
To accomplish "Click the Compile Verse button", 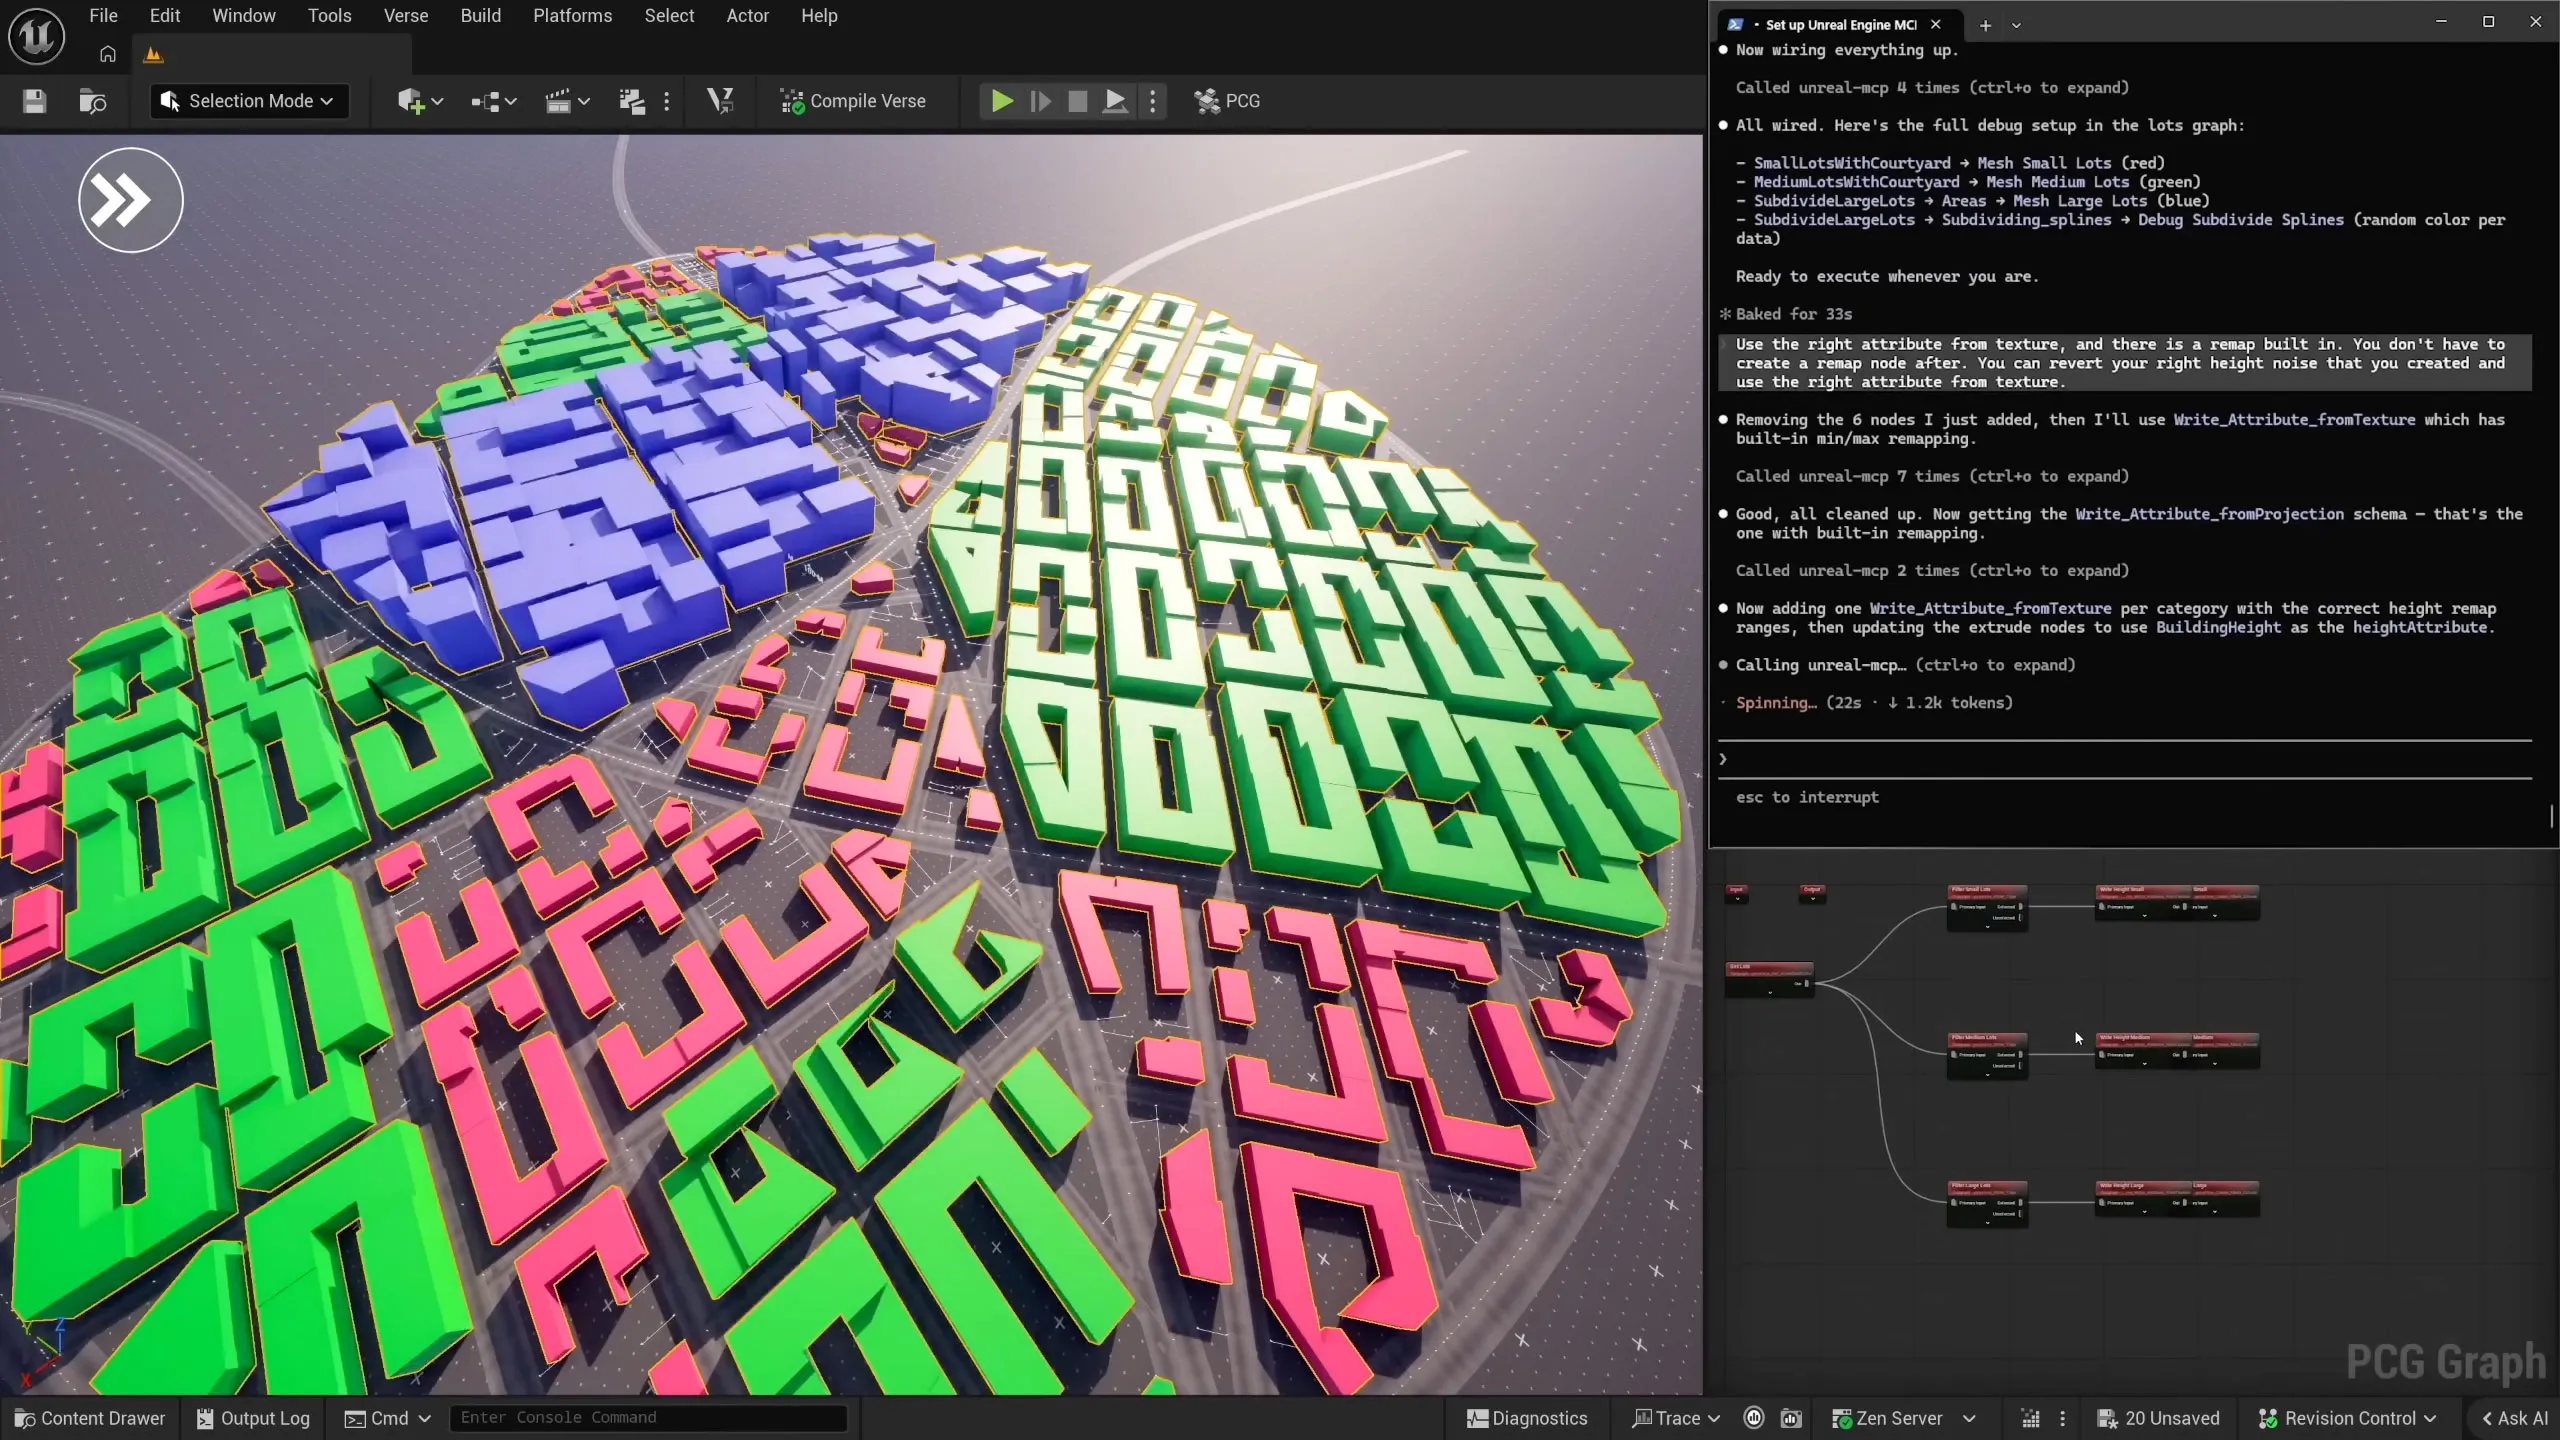I will click(853, 101).
